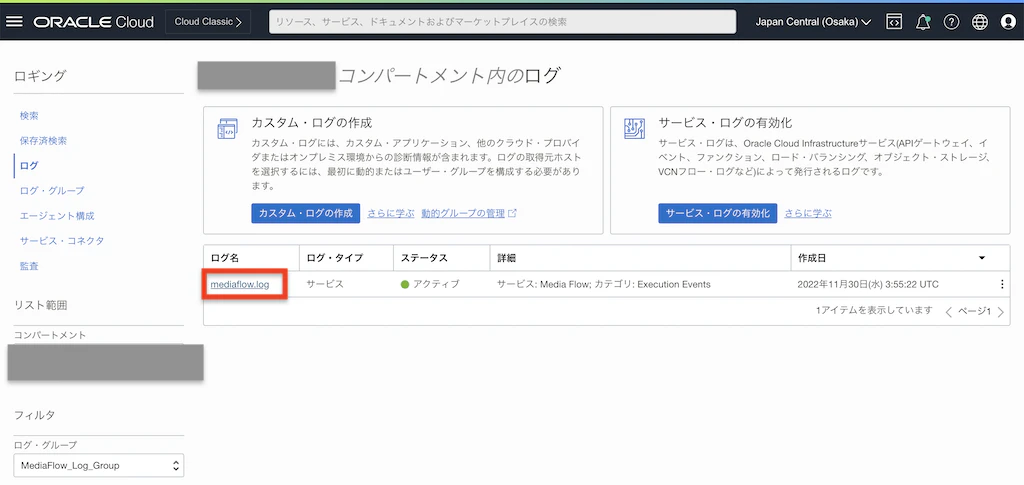This screenshot has height=485, width=1024.
Task: Open Cloud Shell developer tools icon
Action: click(x=893, y=22)
